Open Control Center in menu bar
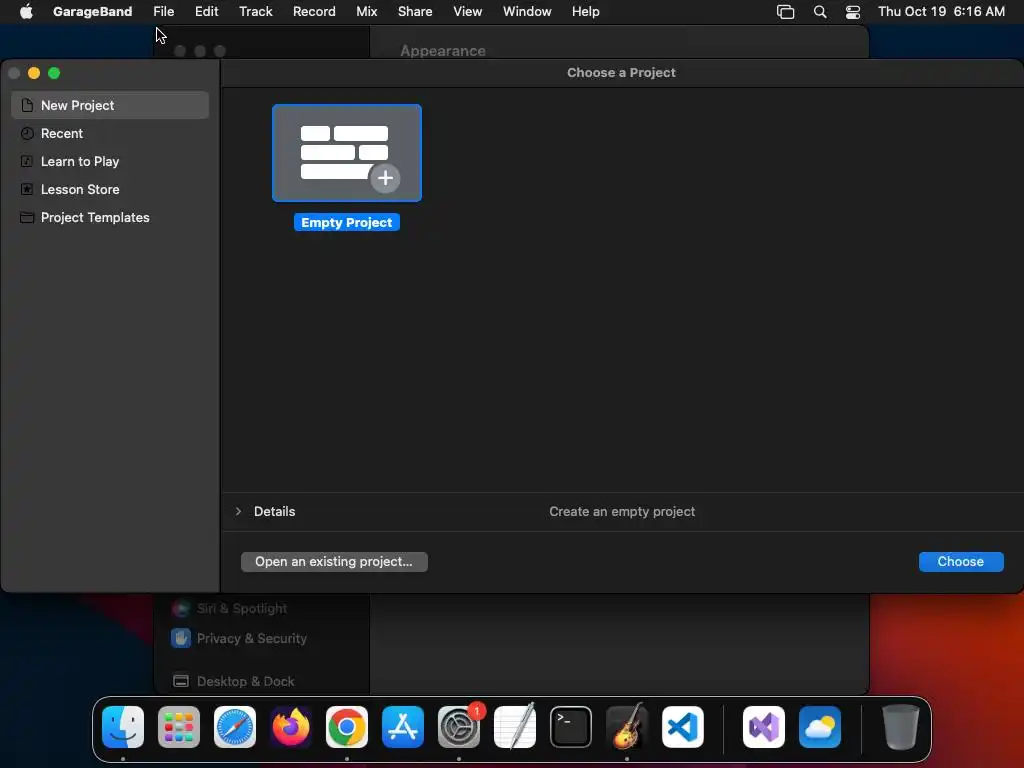 tap(852, 12)
